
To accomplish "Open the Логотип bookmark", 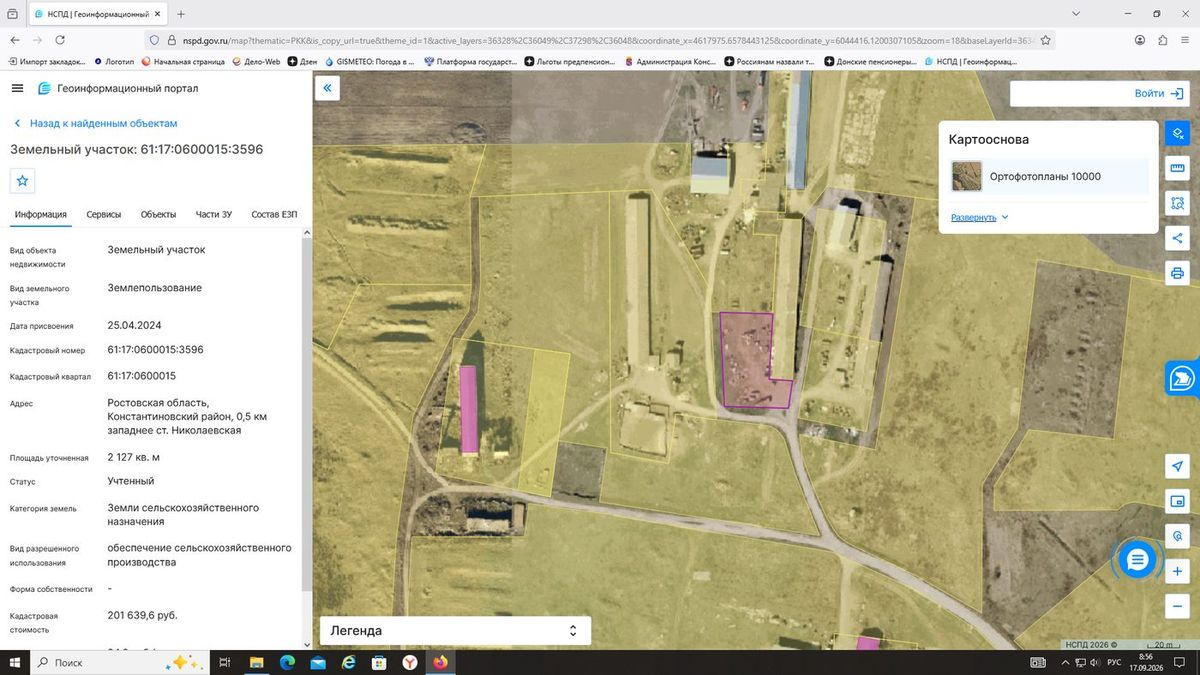I will pos(114,61).
